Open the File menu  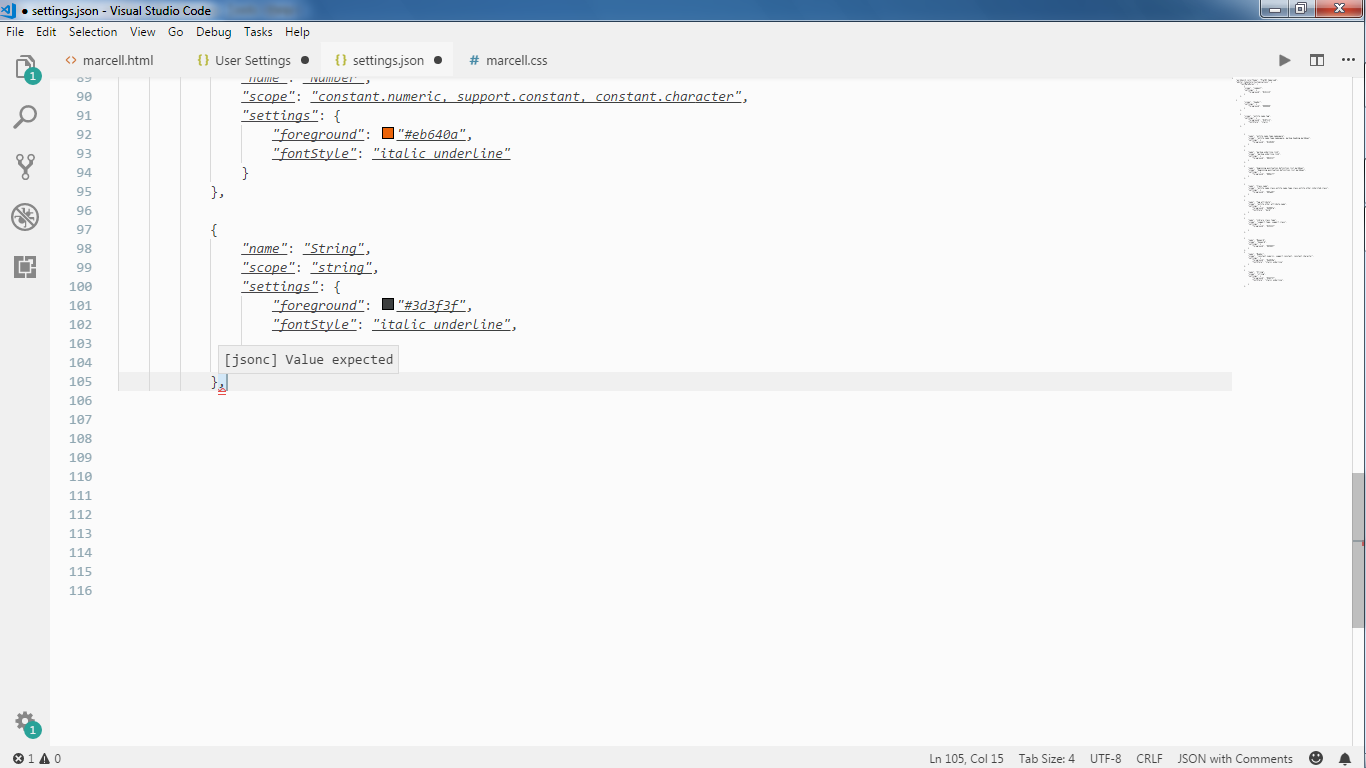15,31
